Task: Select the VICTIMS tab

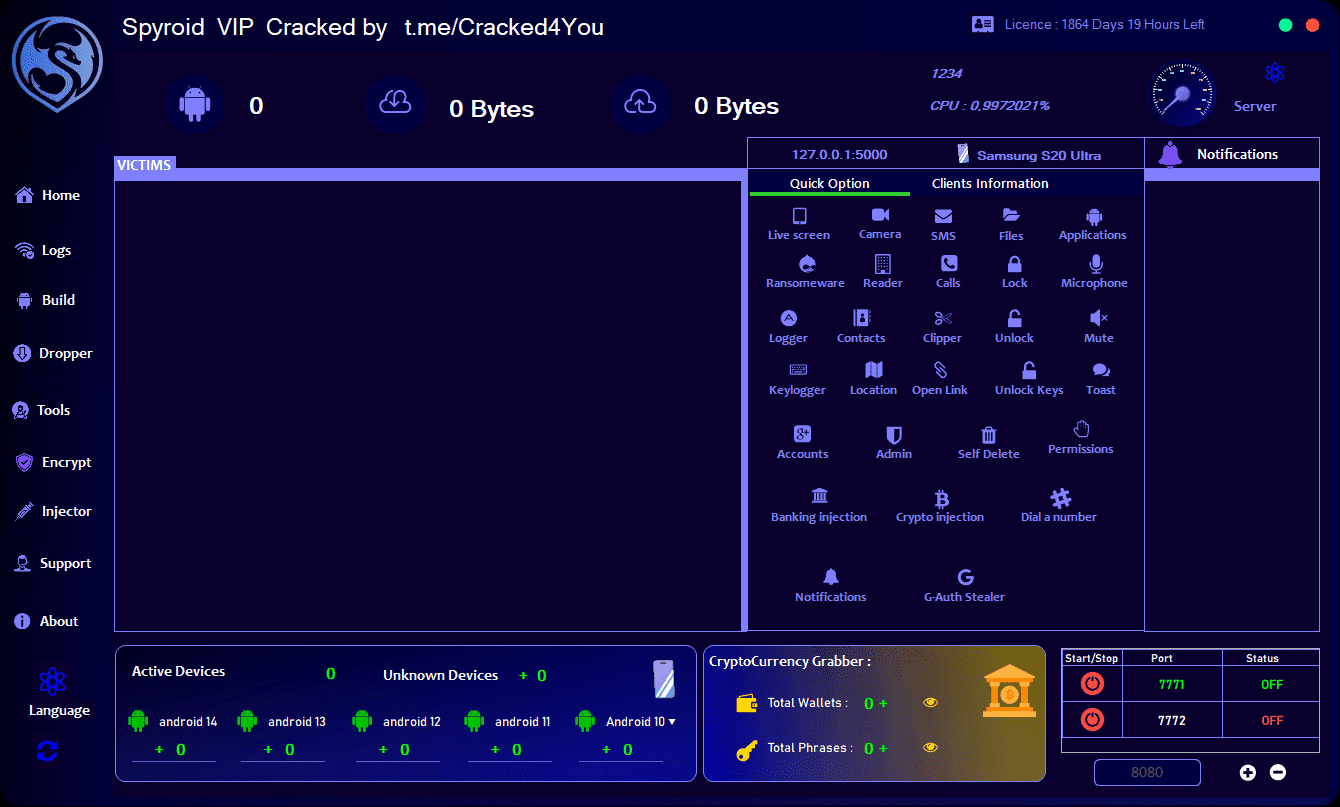Action: (x=144, y=164)
